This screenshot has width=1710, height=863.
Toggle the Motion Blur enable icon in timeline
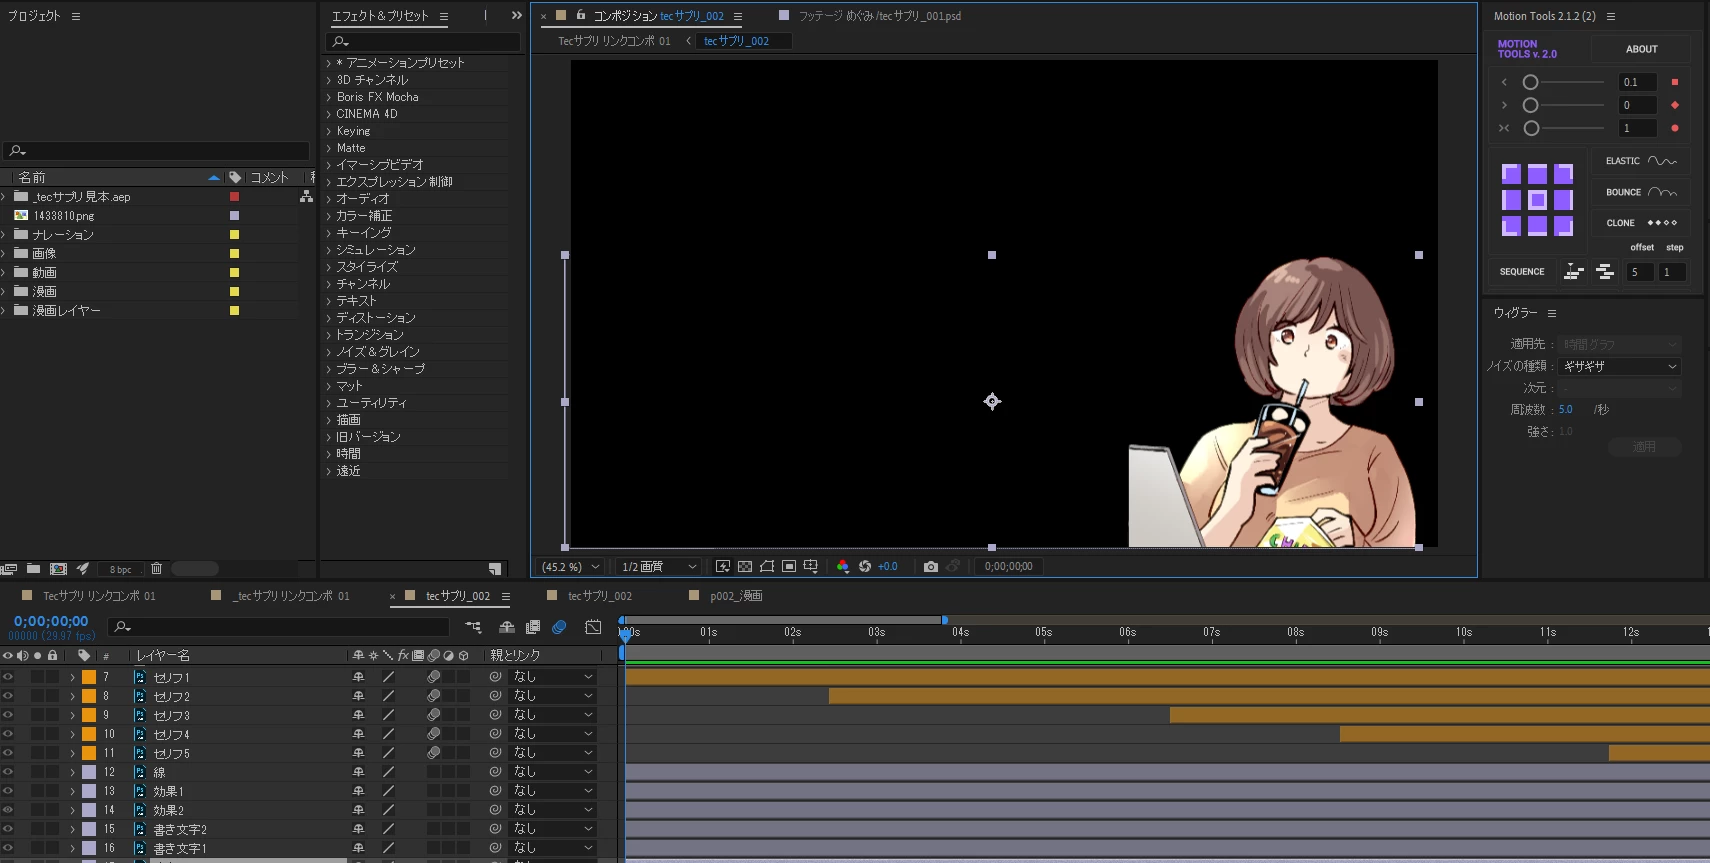559,627
